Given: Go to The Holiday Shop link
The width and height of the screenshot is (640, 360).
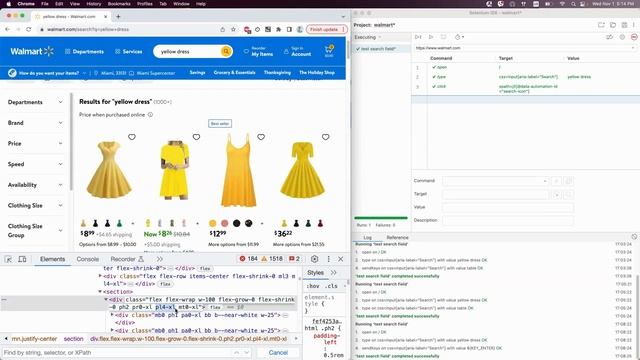Looking at the screenshot, I should coord(317,73).
